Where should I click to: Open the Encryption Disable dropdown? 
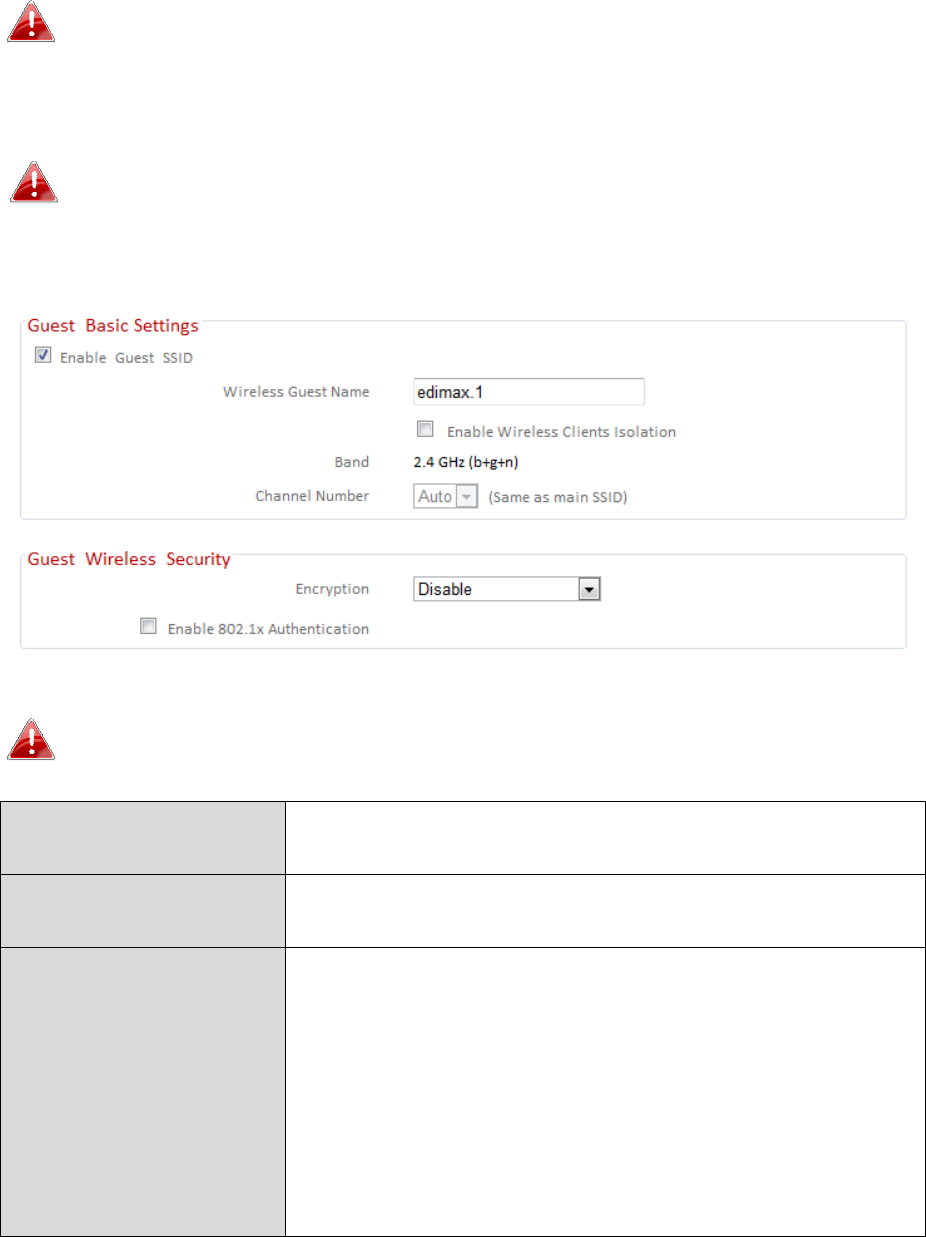click(507, 589)
